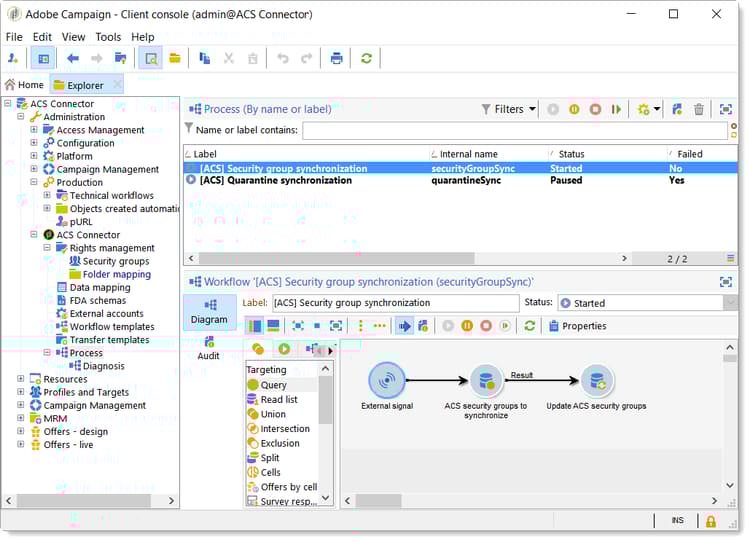Click the green refresh icon in main toolbar
Image resolution: width=750 pixels, height=542 pixels.
click(x=366, y=58)
